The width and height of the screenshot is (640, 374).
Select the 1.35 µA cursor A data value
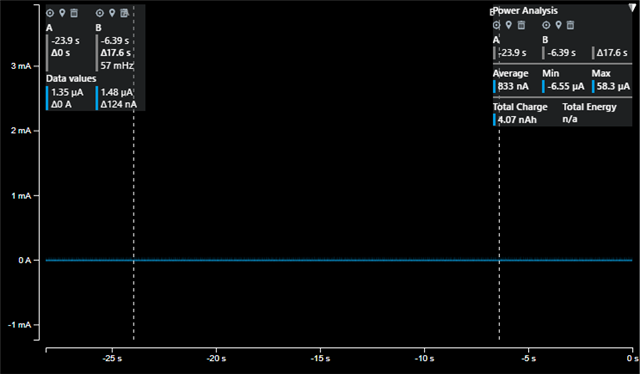tap(67, 92)
